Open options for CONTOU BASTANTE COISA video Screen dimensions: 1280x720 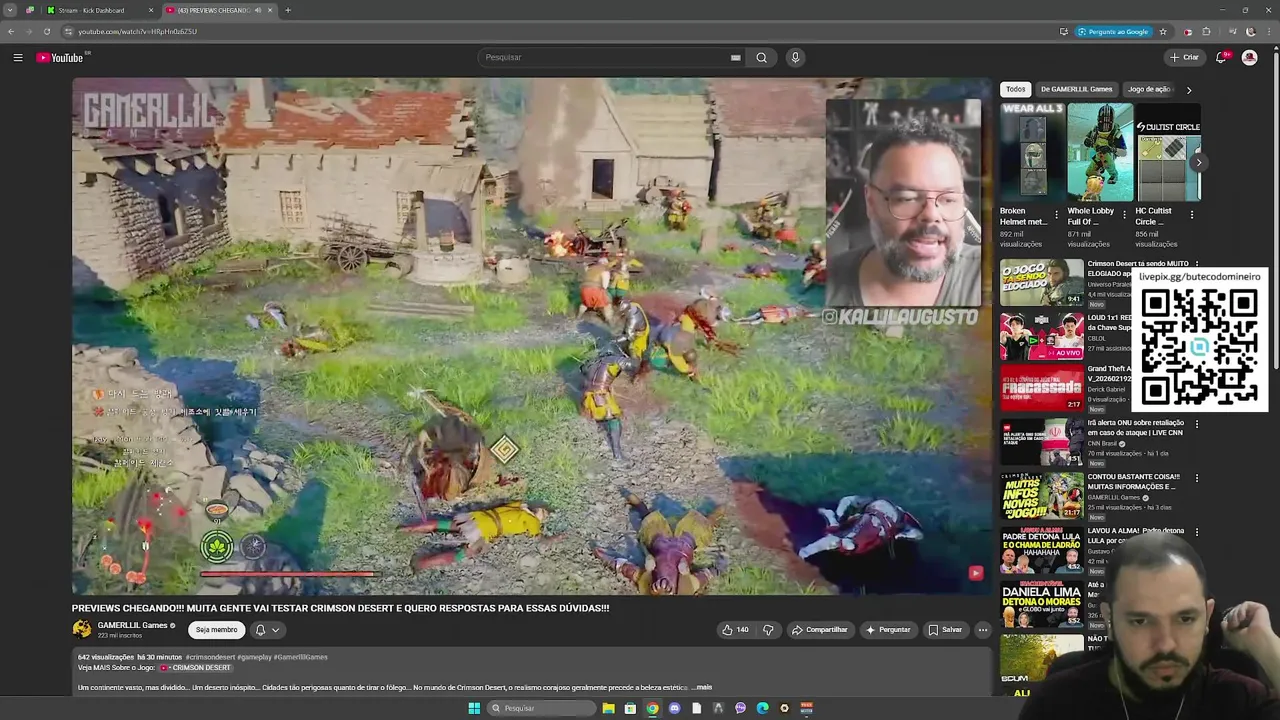click(1196, 478)
